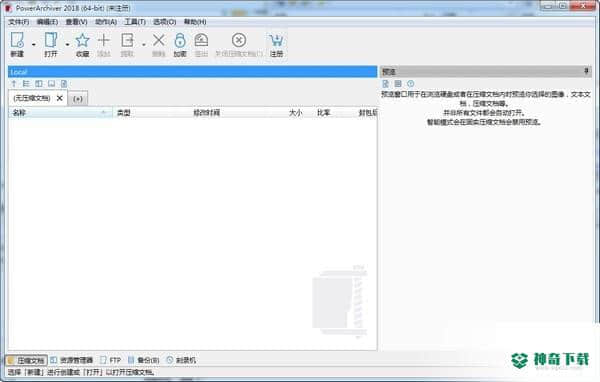Click the fourth small icon under Local bar
The image size is (600, 382).
pos(51,83)
